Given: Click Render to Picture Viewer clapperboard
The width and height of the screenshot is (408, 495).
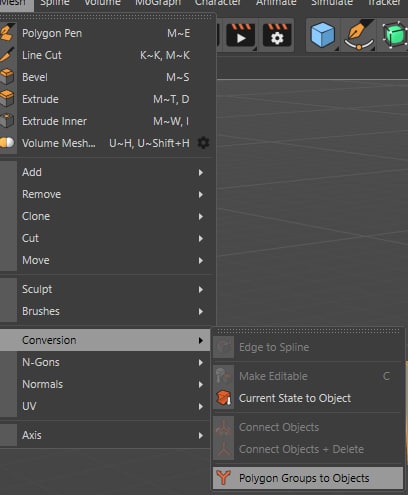Looking at the screenshot, I should coord(240,35).
